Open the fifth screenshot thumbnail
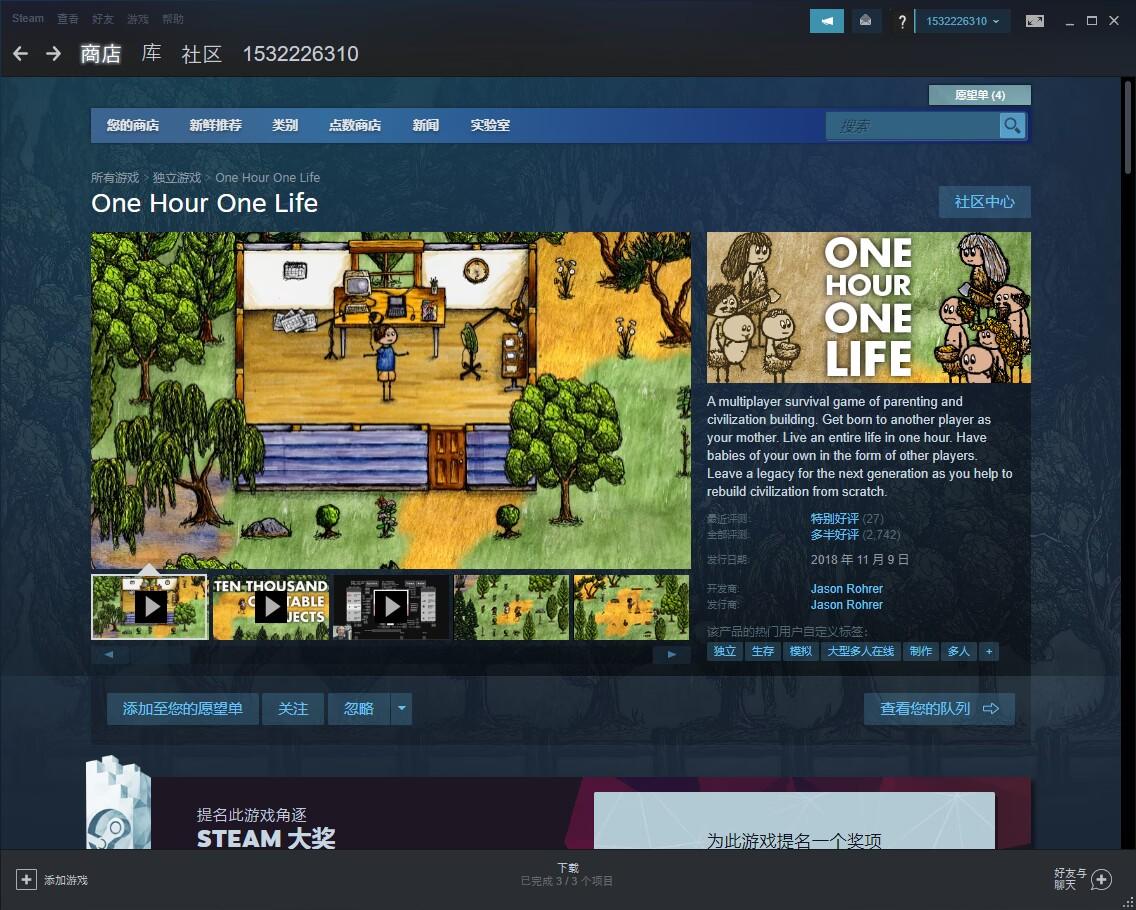Screen dimensions: 1136x910 coord(631,607)
